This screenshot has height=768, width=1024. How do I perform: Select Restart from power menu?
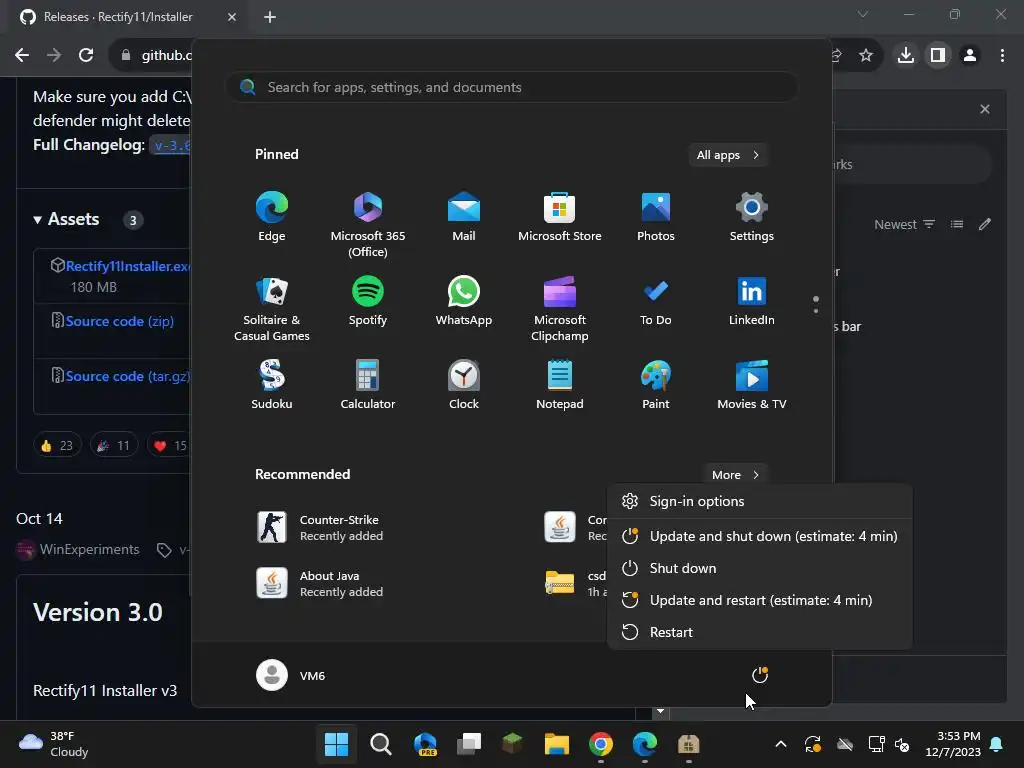(x=760, y=632)
